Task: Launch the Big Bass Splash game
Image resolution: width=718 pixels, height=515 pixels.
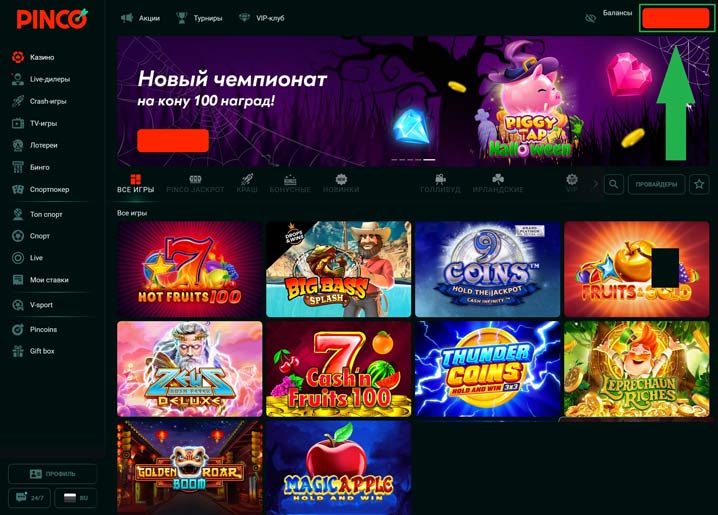Action: point(338,269)
